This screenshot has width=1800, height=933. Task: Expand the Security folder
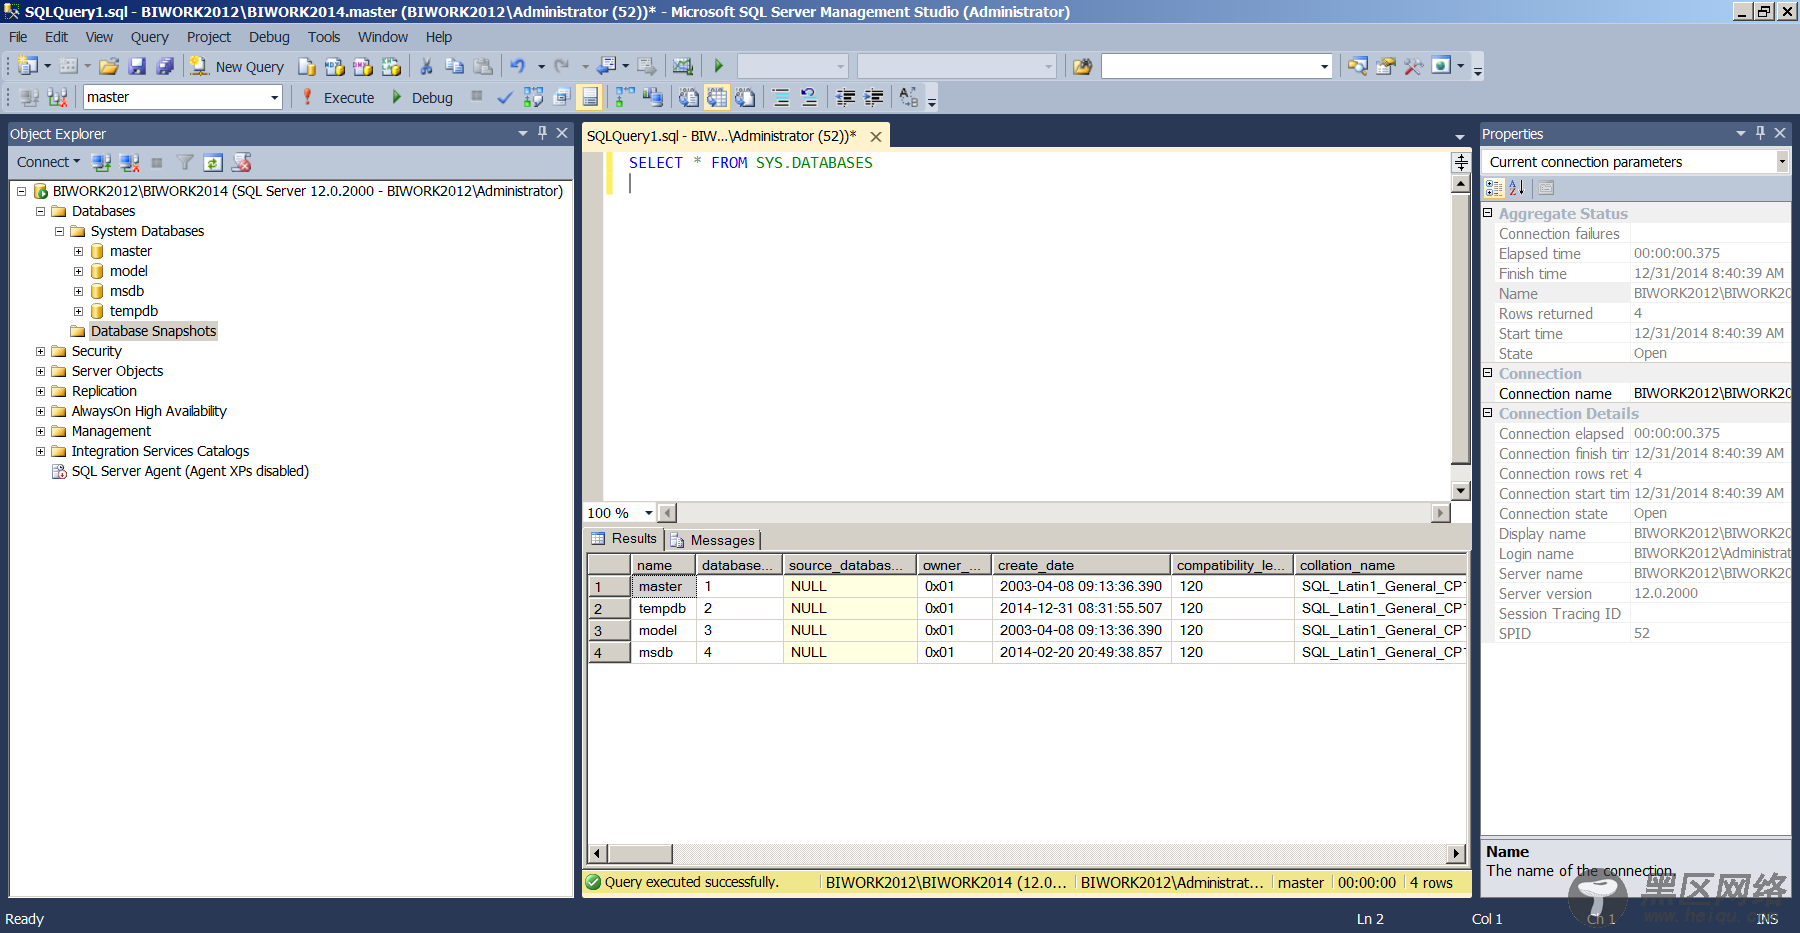coord(40,351)
